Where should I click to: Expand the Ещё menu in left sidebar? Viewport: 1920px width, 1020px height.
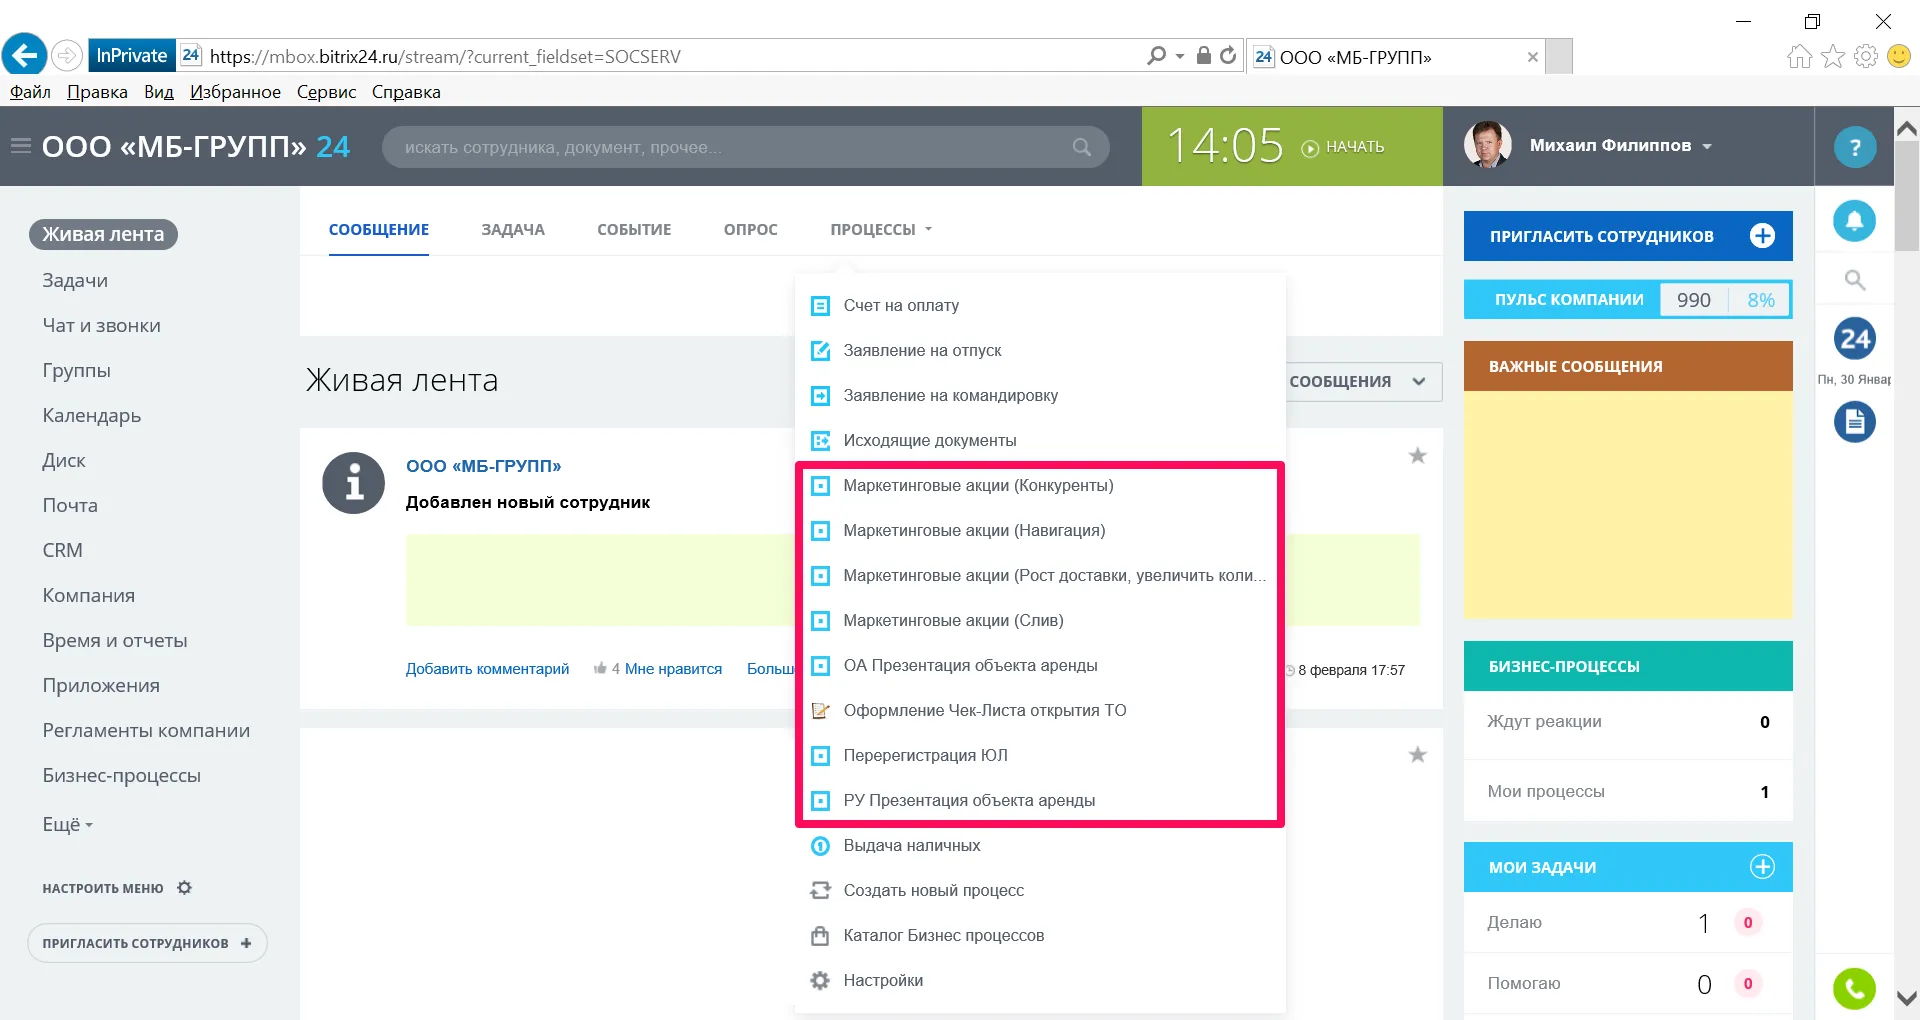pyautogui.click(x=67, y=825)
